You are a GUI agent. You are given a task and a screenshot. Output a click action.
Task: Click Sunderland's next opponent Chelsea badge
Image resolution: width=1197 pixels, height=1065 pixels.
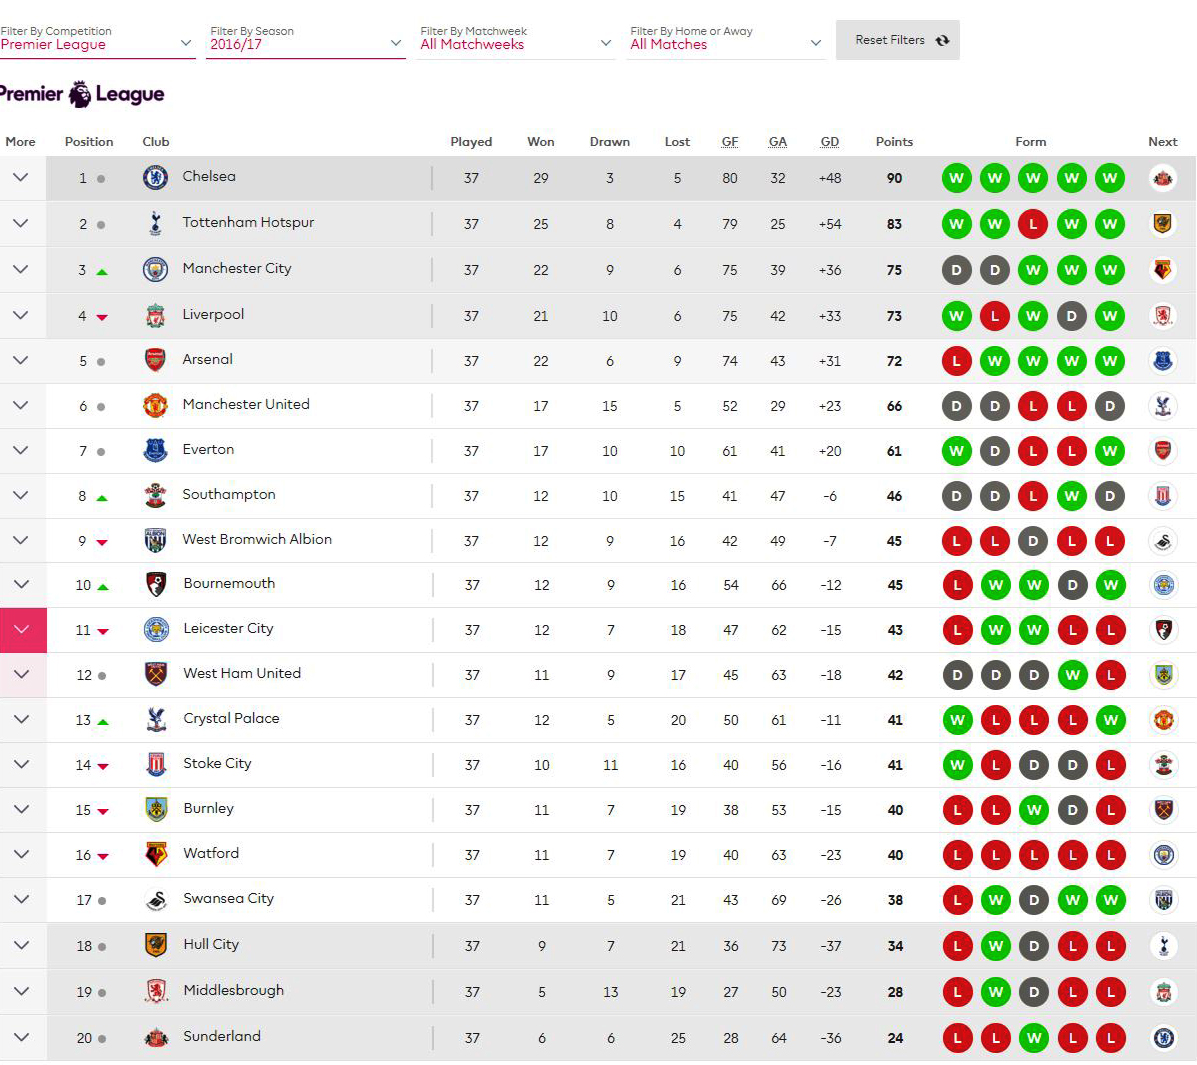coord(1163,1038)
